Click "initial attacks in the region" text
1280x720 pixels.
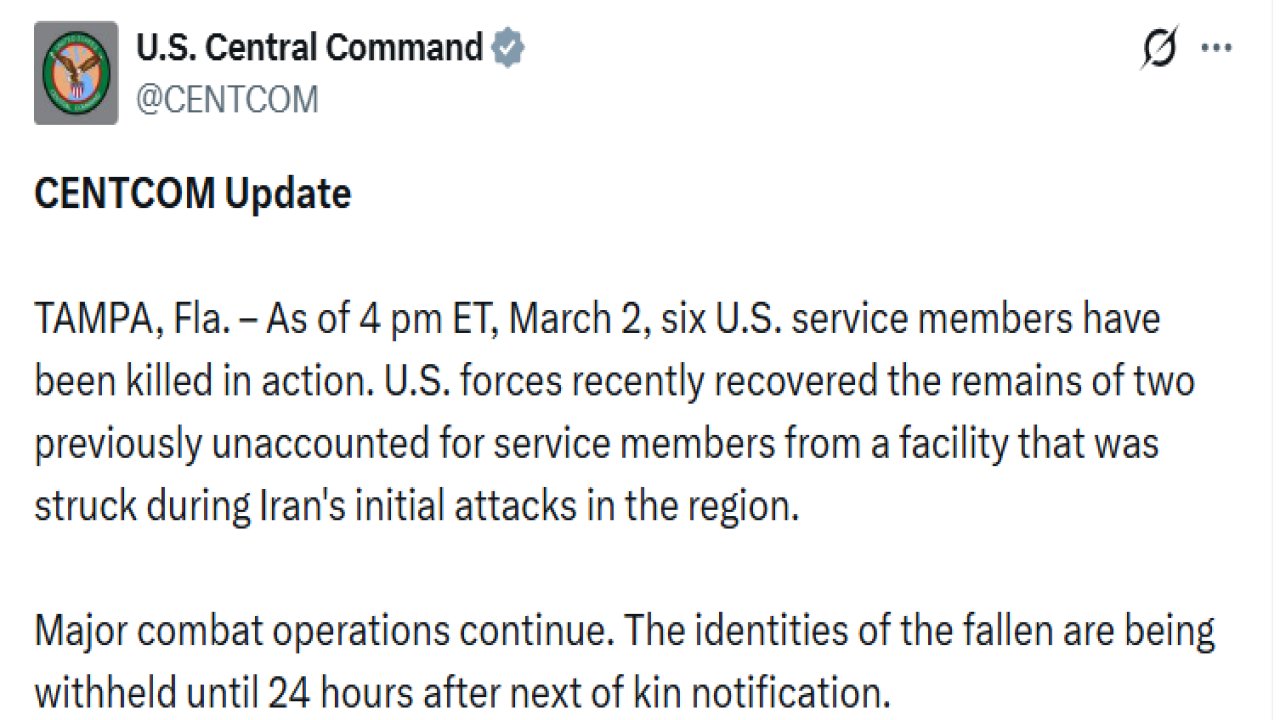coord(626,506)
